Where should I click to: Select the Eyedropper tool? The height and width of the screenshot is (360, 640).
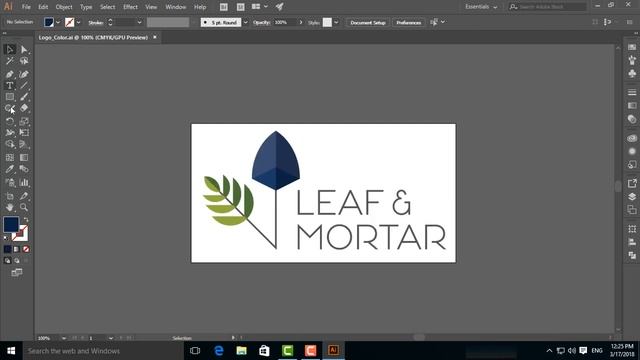(x=10, y=169)
